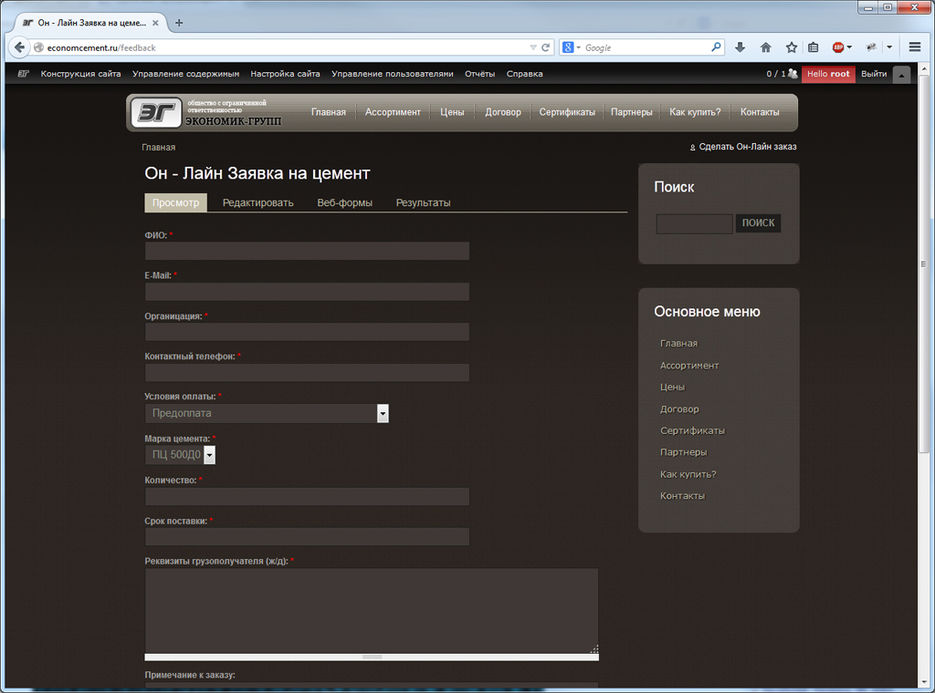Image resolution: width=935 pixels, height=693 pixels.
Task: Open Управление содержимым admin menu
Action: pos(185,74)
